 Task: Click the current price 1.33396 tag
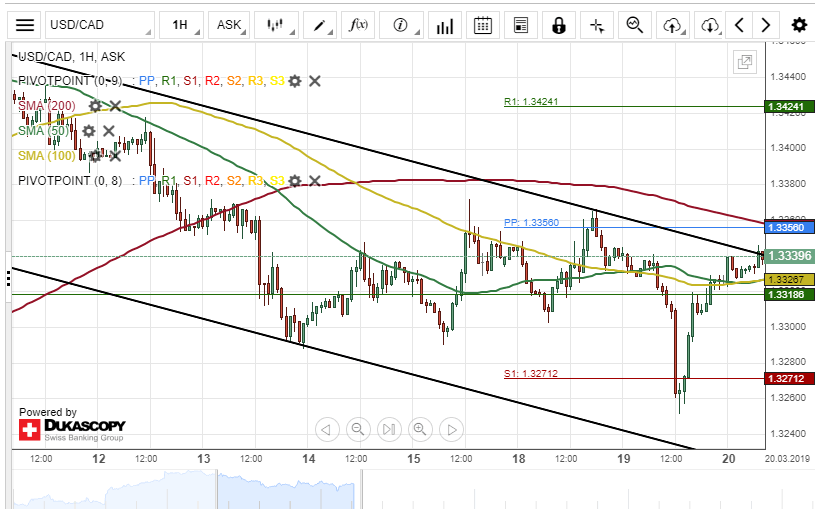tap(789, 256)
